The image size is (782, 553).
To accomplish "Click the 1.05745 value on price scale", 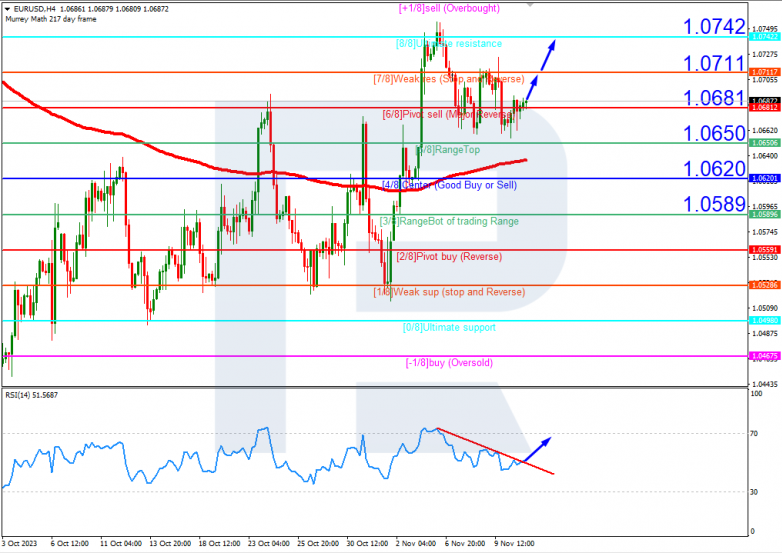I will click(765, 232).
